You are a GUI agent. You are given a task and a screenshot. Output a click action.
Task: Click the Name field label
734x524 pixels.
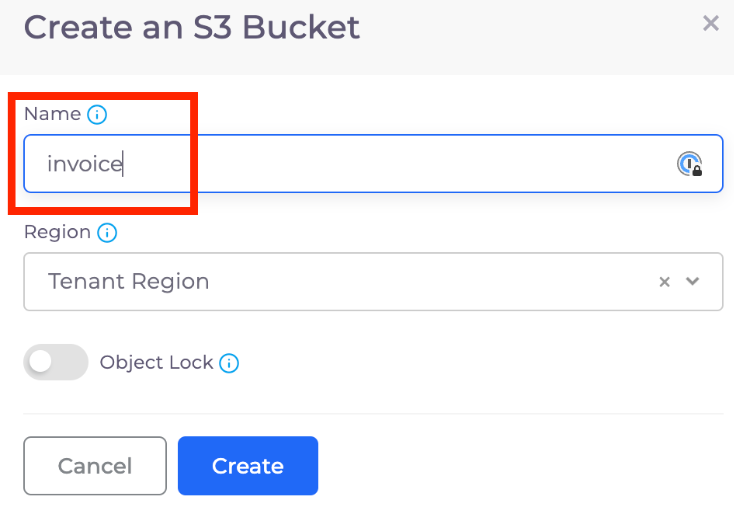[52, 114]
